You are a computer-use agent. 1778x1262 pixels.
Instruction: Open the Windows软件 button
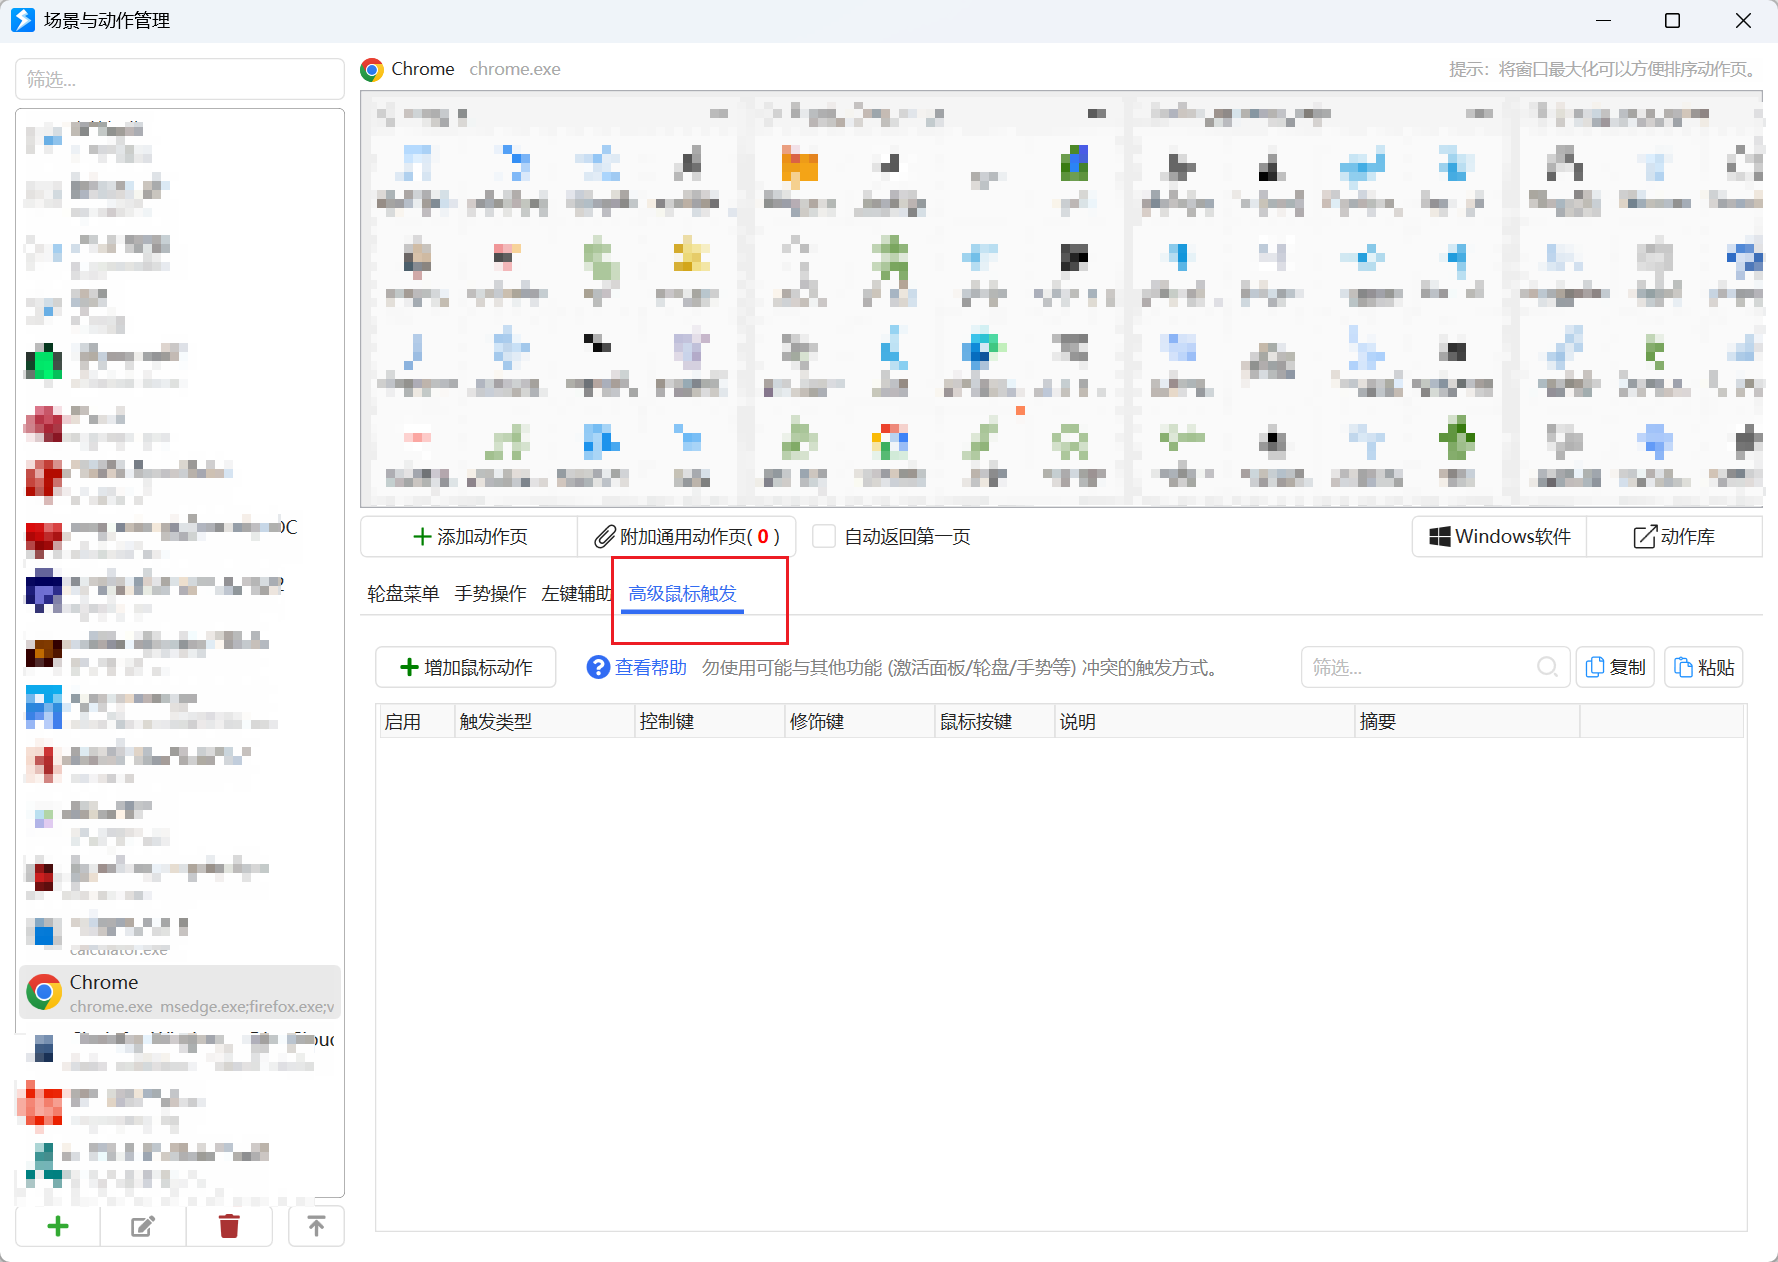(1499, 537)
